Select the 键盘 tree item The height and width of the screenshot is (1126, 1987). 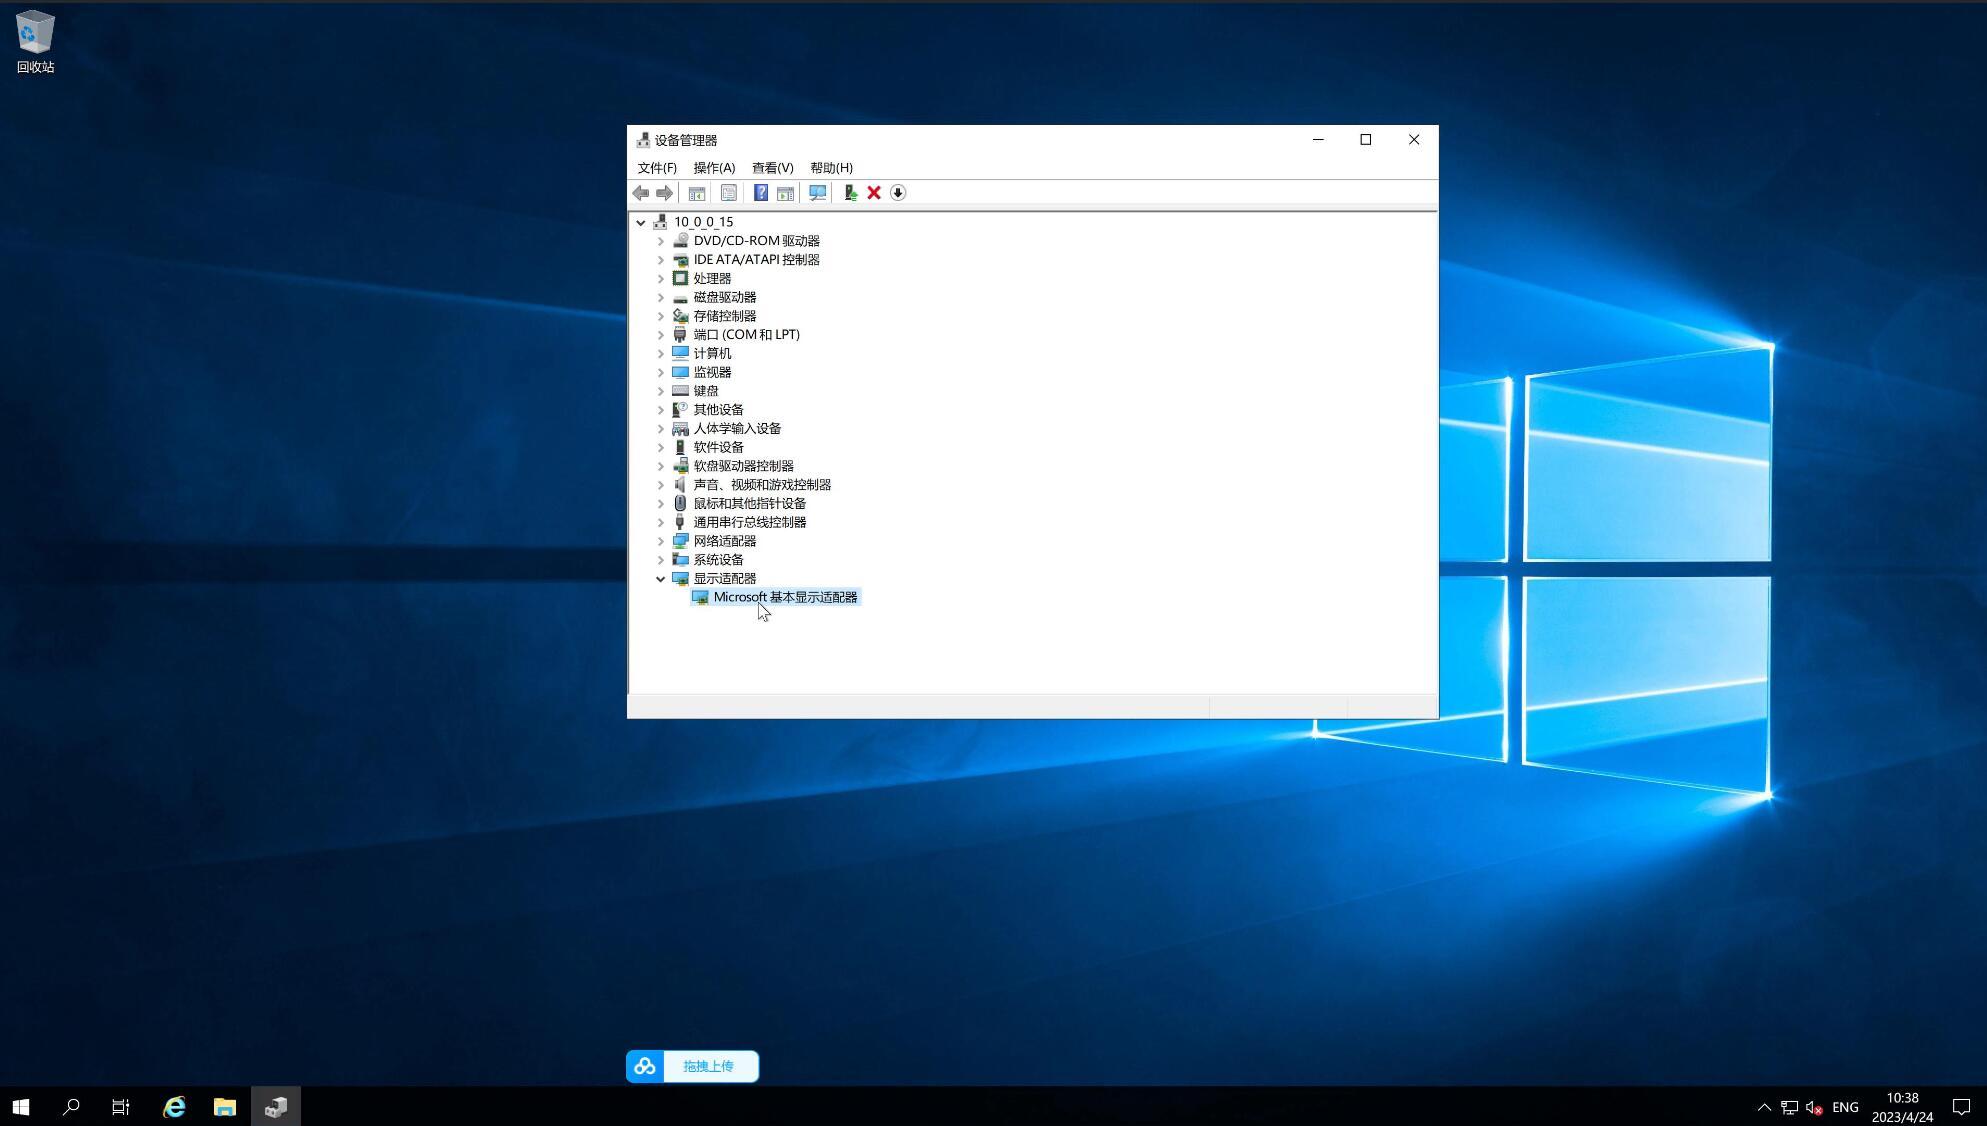coord(706,391)
